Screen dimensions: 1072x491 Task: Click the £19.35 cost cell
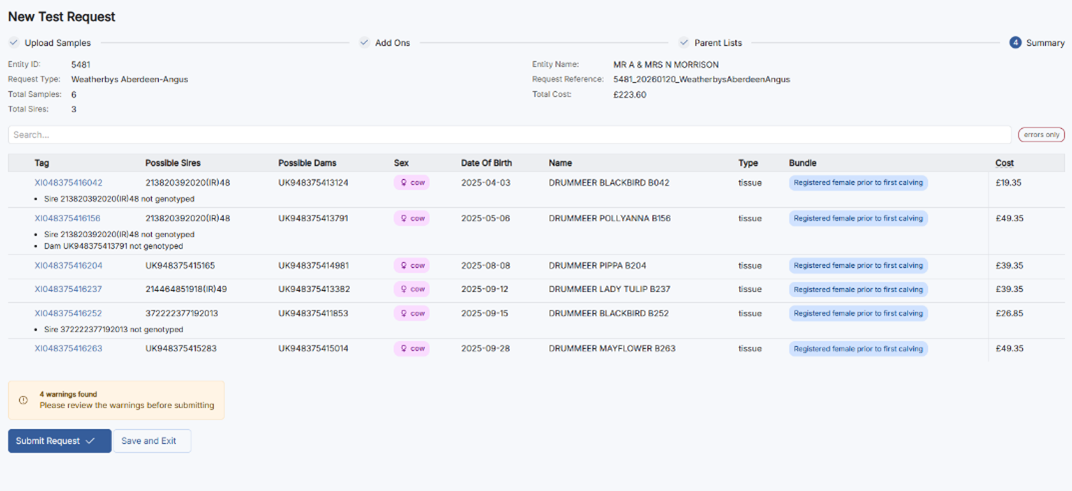pos(1009,183)
